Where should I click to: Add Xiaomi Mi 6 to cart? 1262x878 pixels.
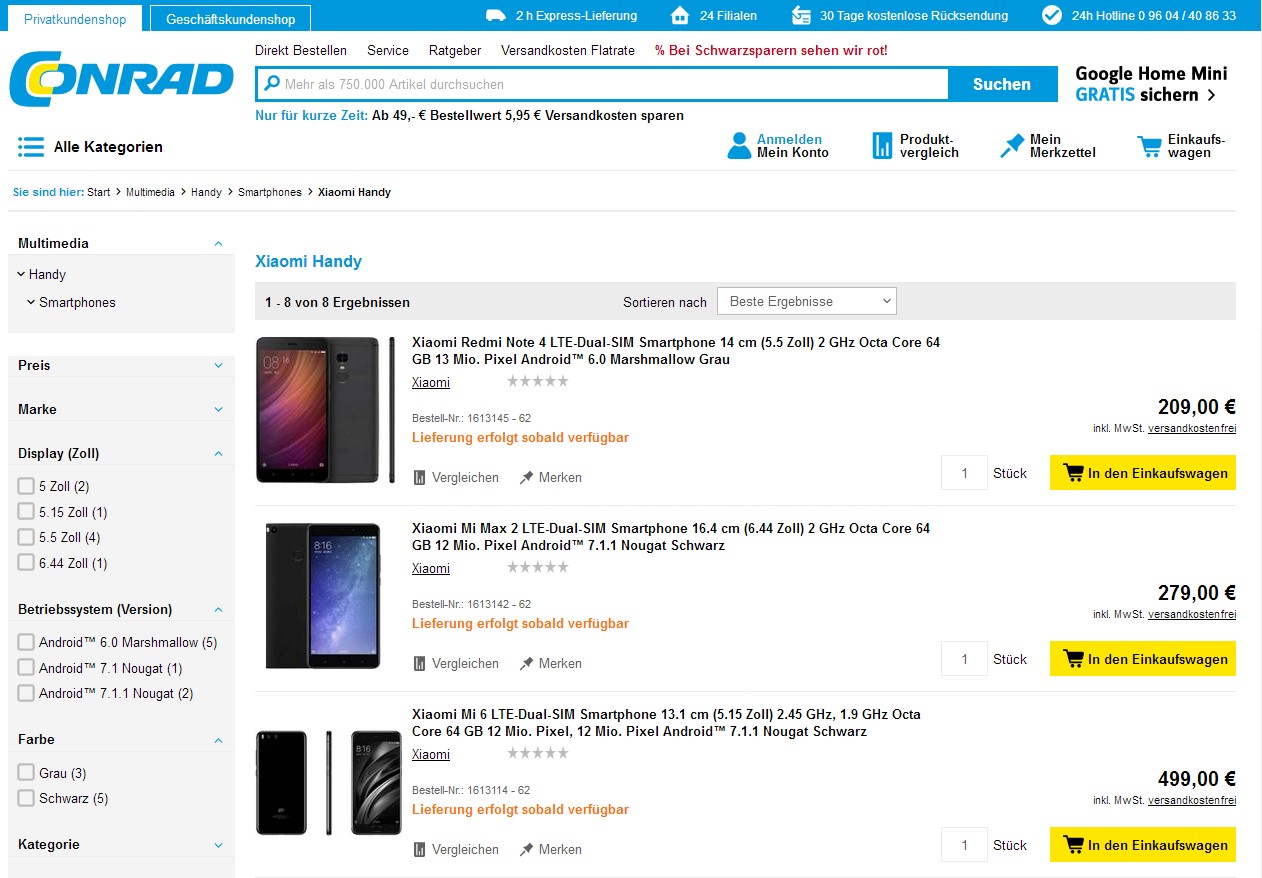[1143, 845]
